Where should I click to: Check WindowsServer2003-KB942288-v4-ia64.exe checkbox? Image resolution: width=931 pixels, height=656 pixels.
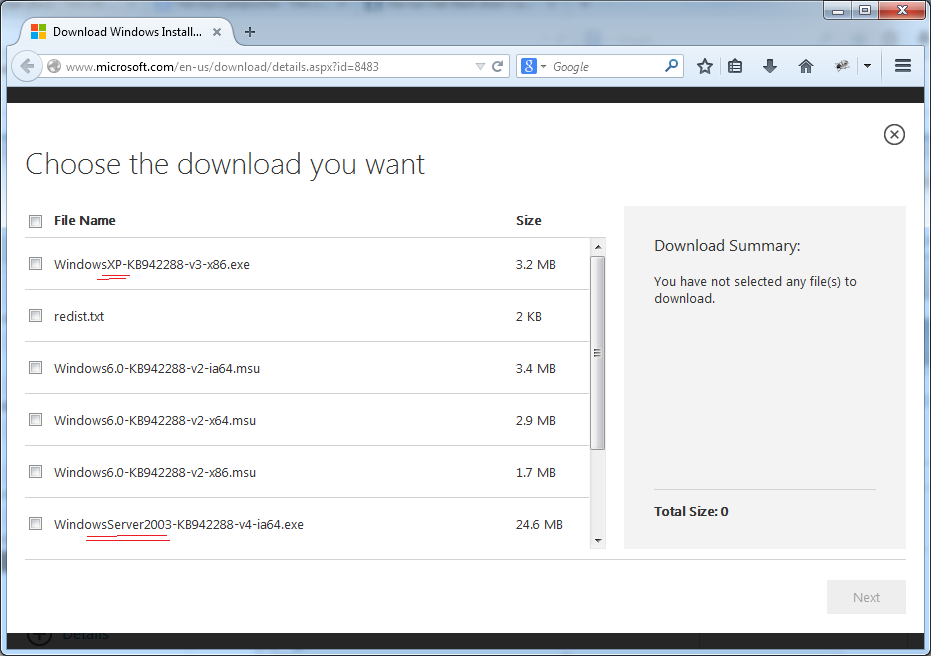click(36, 524)
